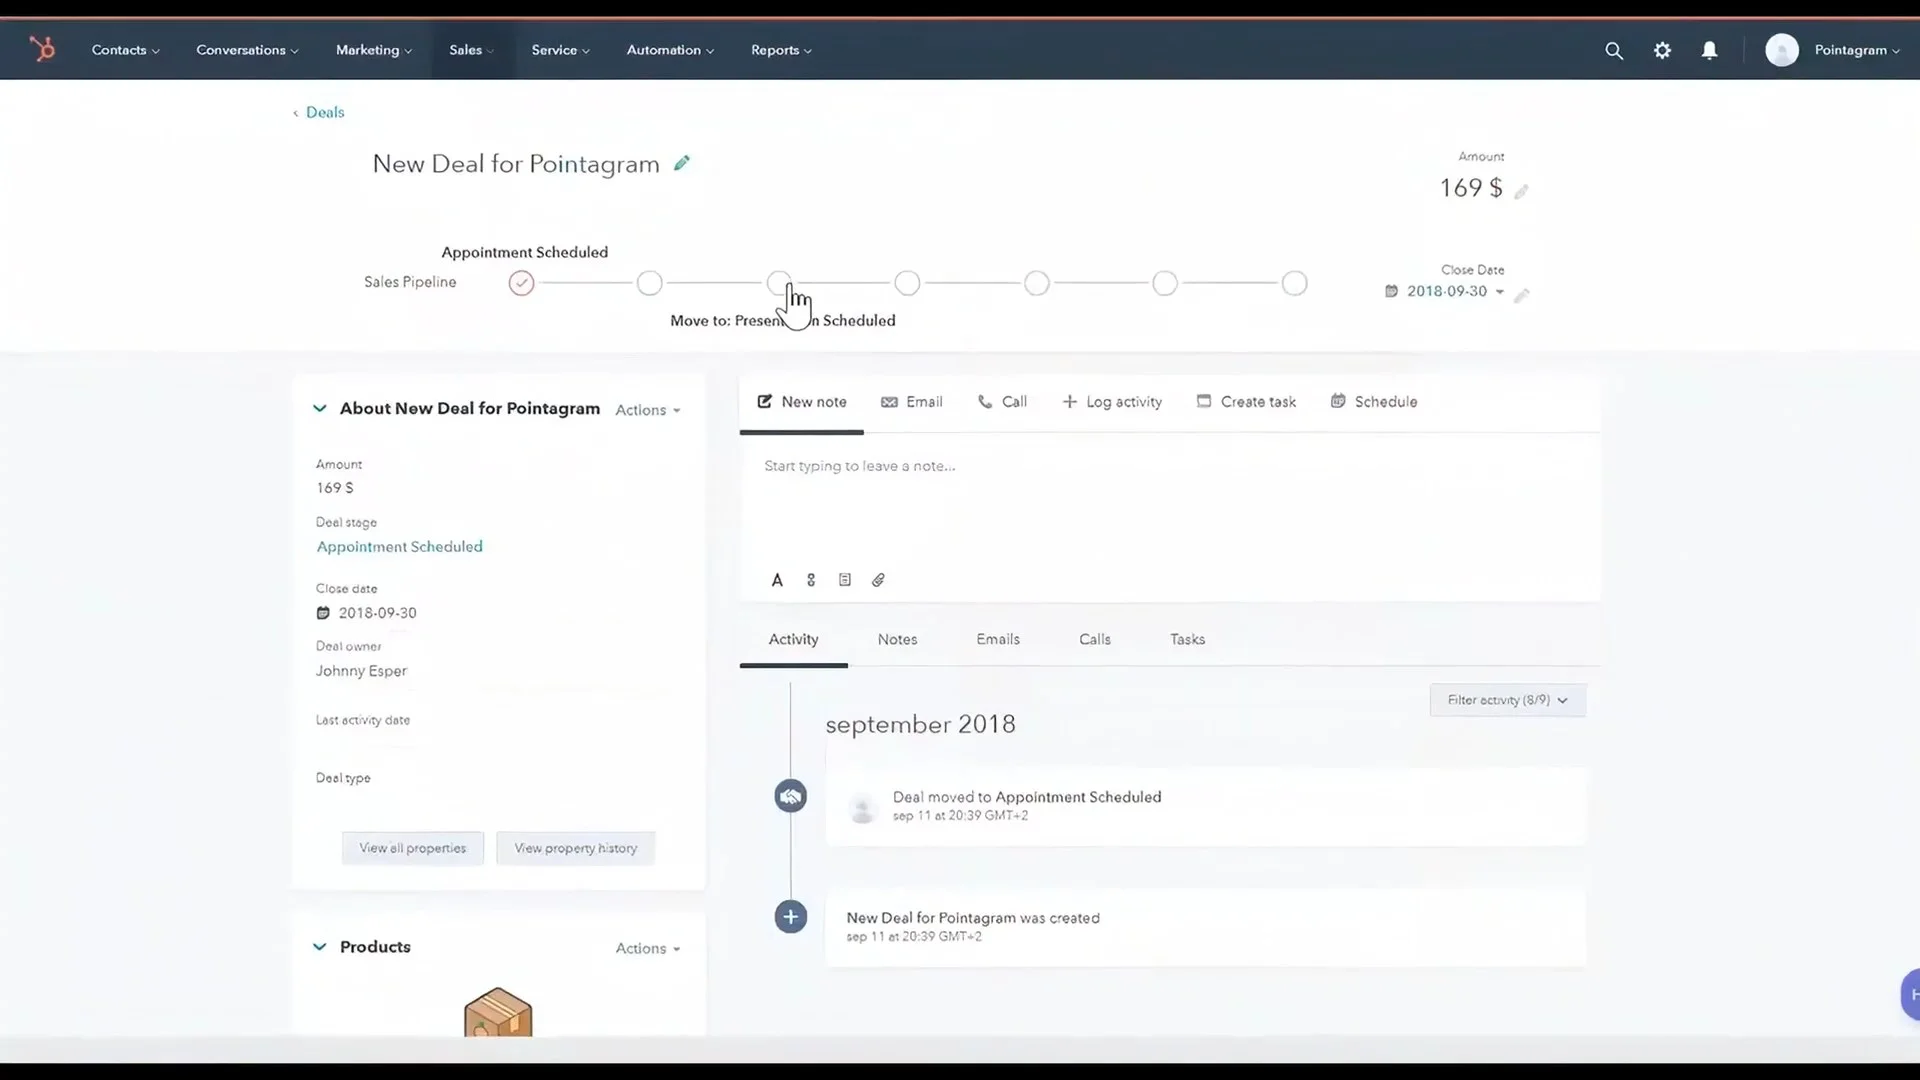Collapse About New Deal section chevron
Image resolution: width=1920 pixels, height=1080 pixels.
(x=320, y=408)
